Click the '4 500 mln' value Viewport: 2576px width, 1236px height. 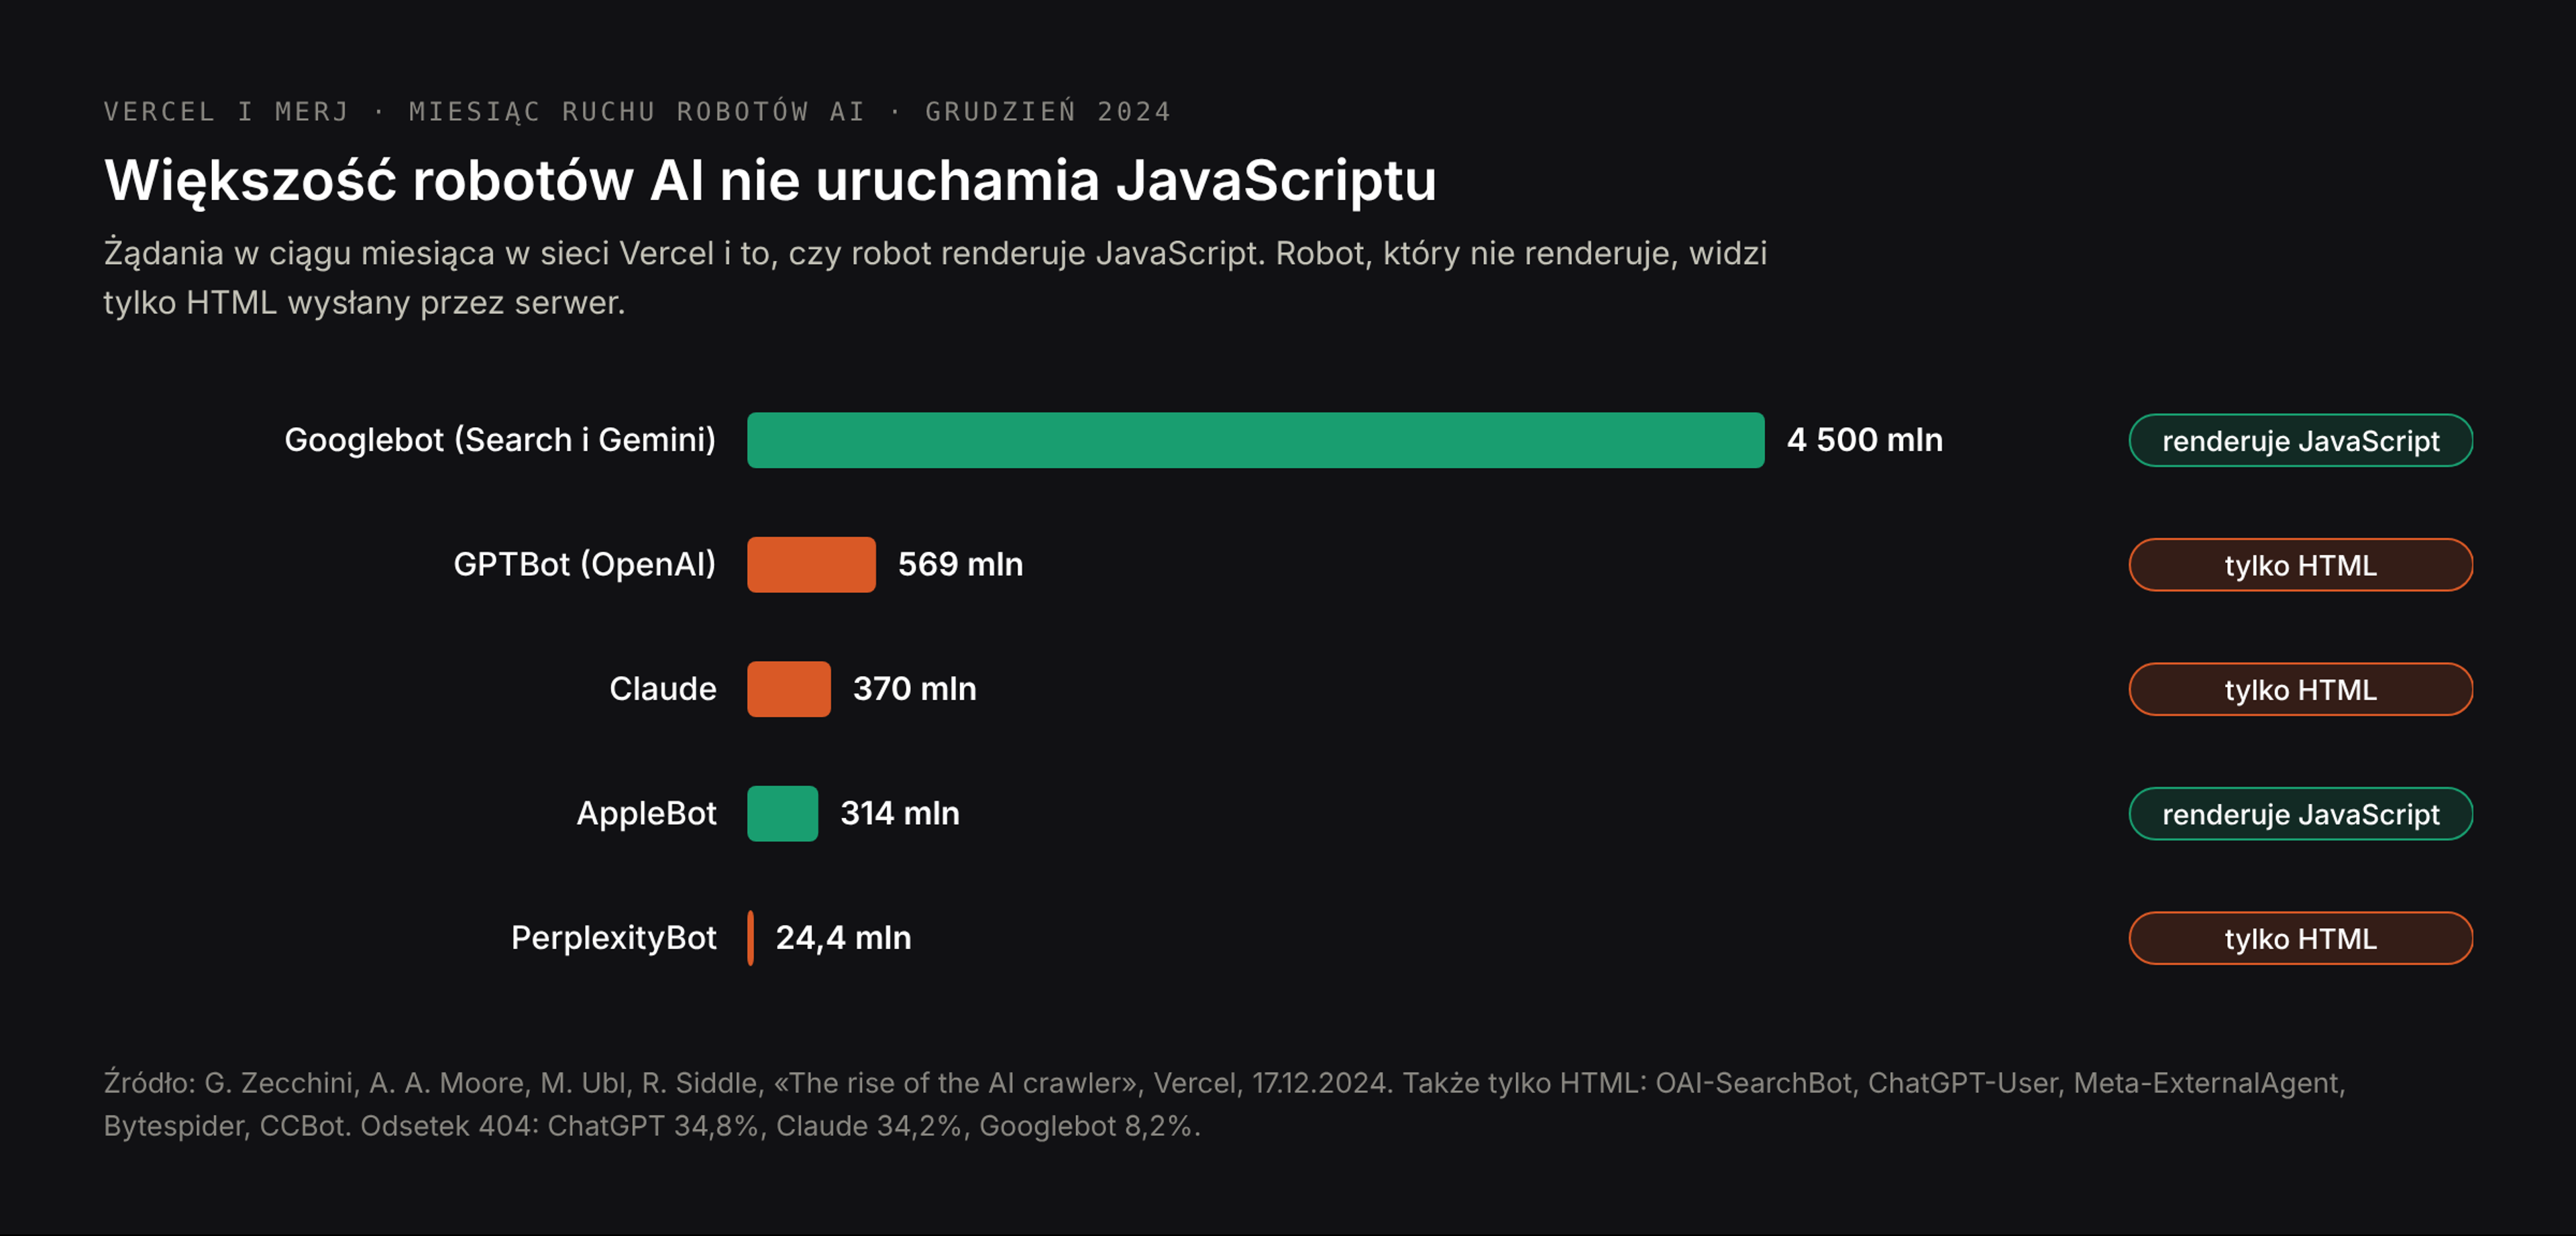pos(1865,440)
